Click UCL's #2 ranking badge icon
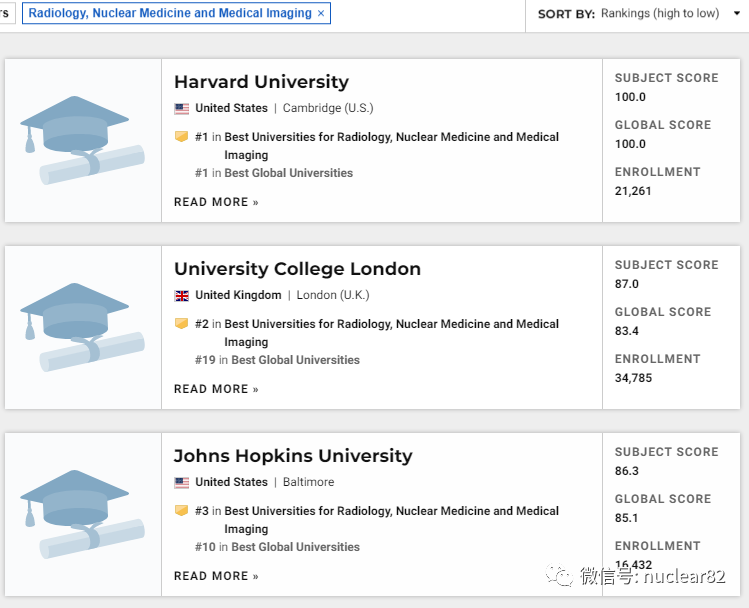The image size is (749, 608). click(x=181, y=324)
